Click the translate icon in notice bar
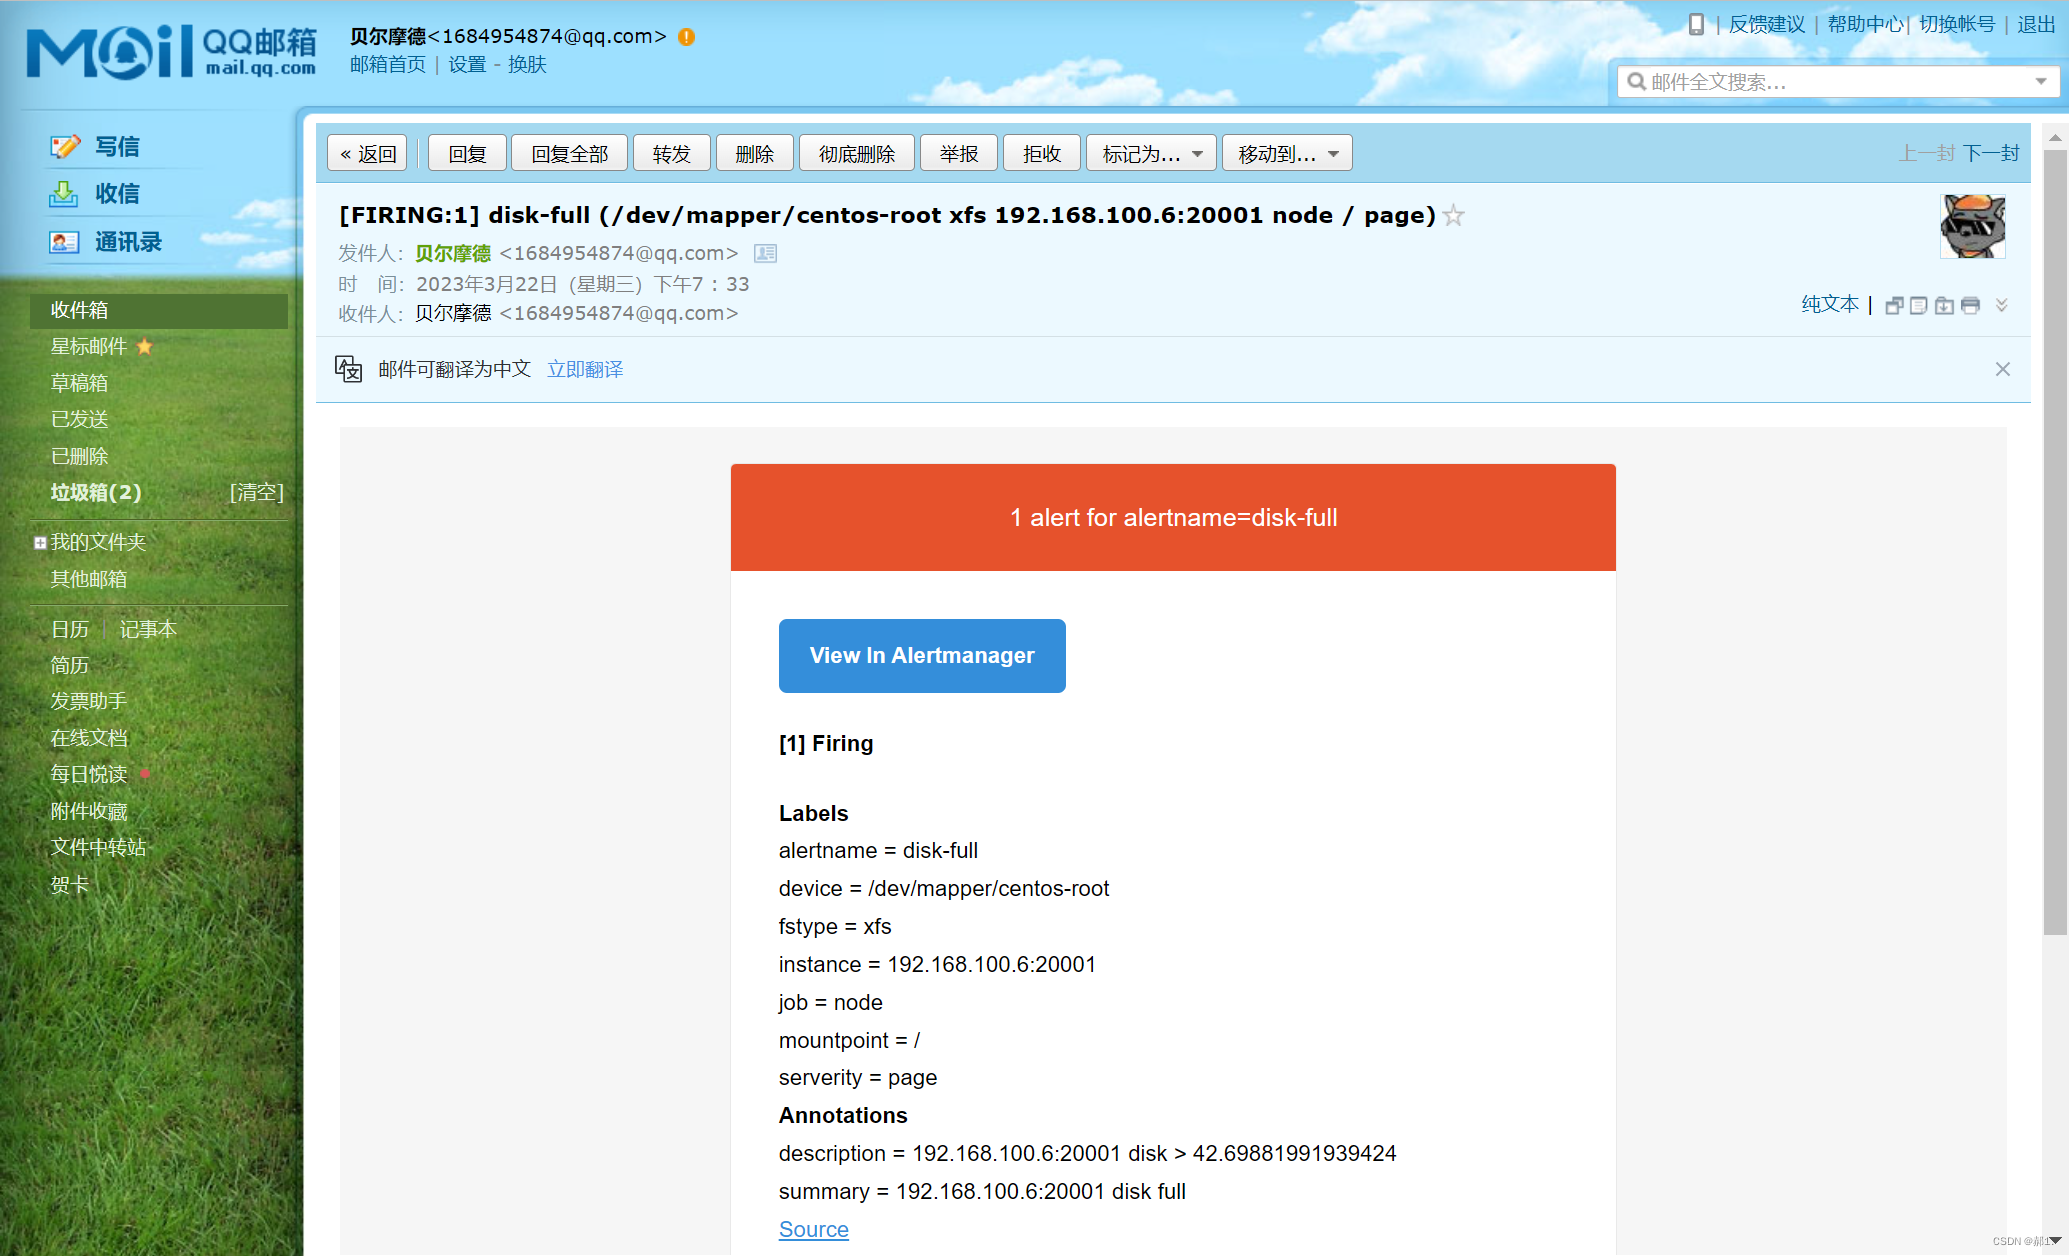The width and height of the screenshot is (2069, 1256). tap(348, 369)
